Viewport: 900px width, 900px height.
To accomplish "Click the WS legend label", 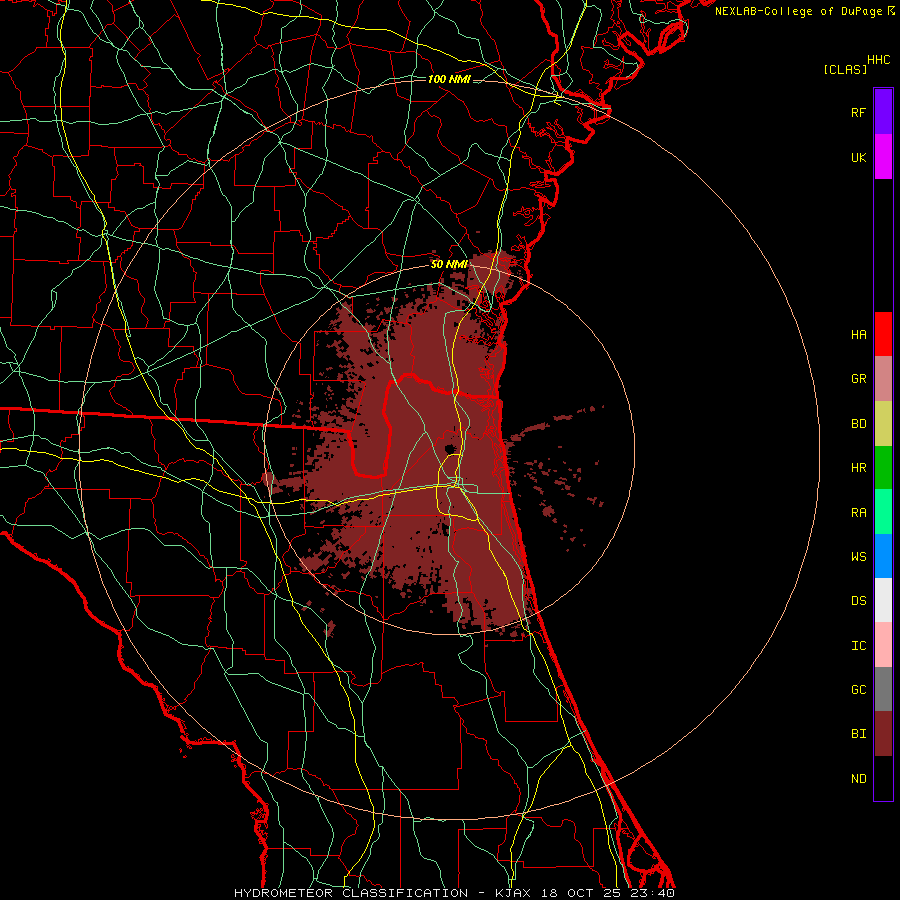I will click(x=858, y=557).
